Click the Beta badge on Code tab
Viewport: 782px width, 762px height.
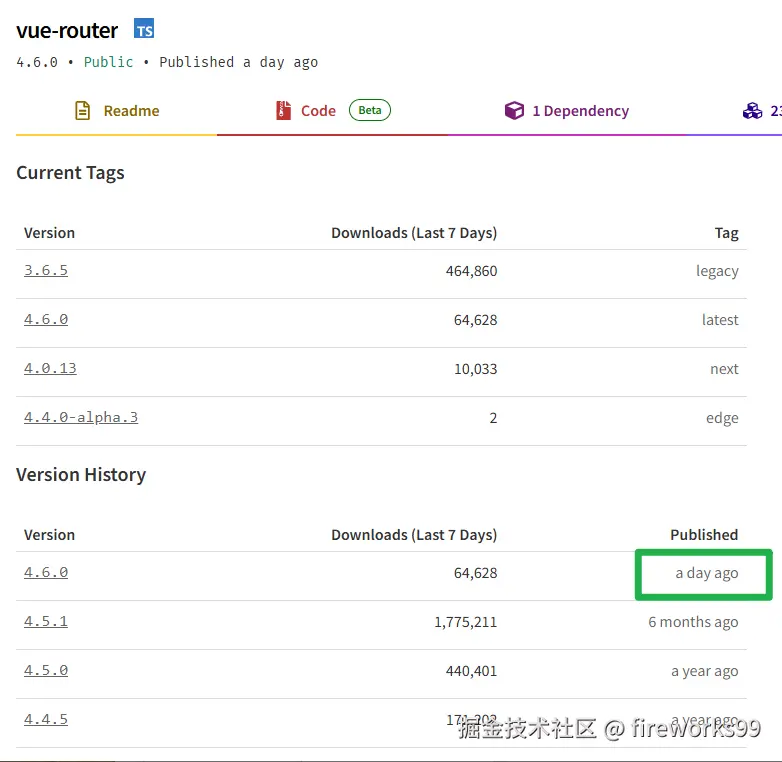pyautogui.click(x=370, y=110)
